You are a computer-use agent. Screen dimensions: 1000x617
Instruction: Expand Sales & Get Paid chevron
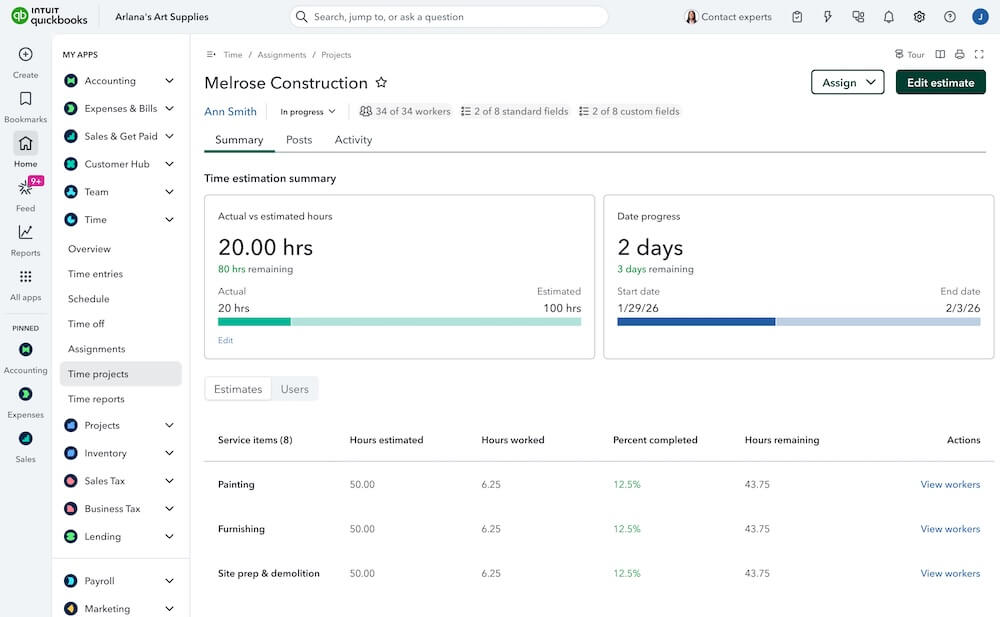[170, 137]
